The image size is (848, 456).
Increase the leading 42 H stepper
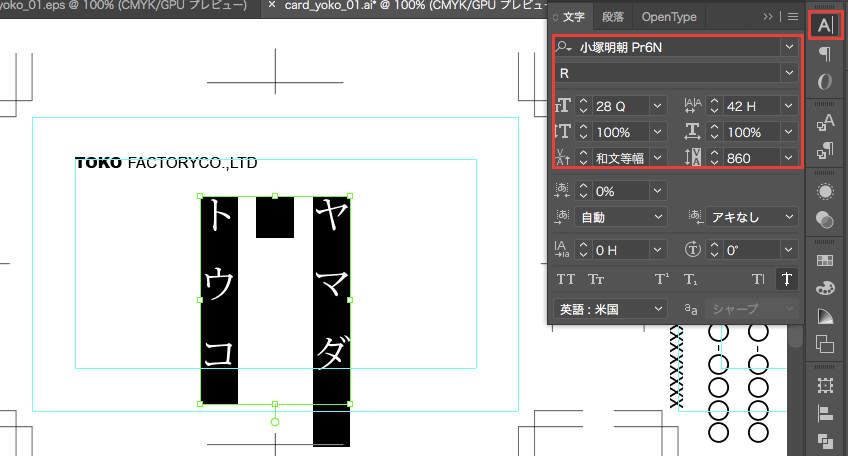click(x=715, y=101)
